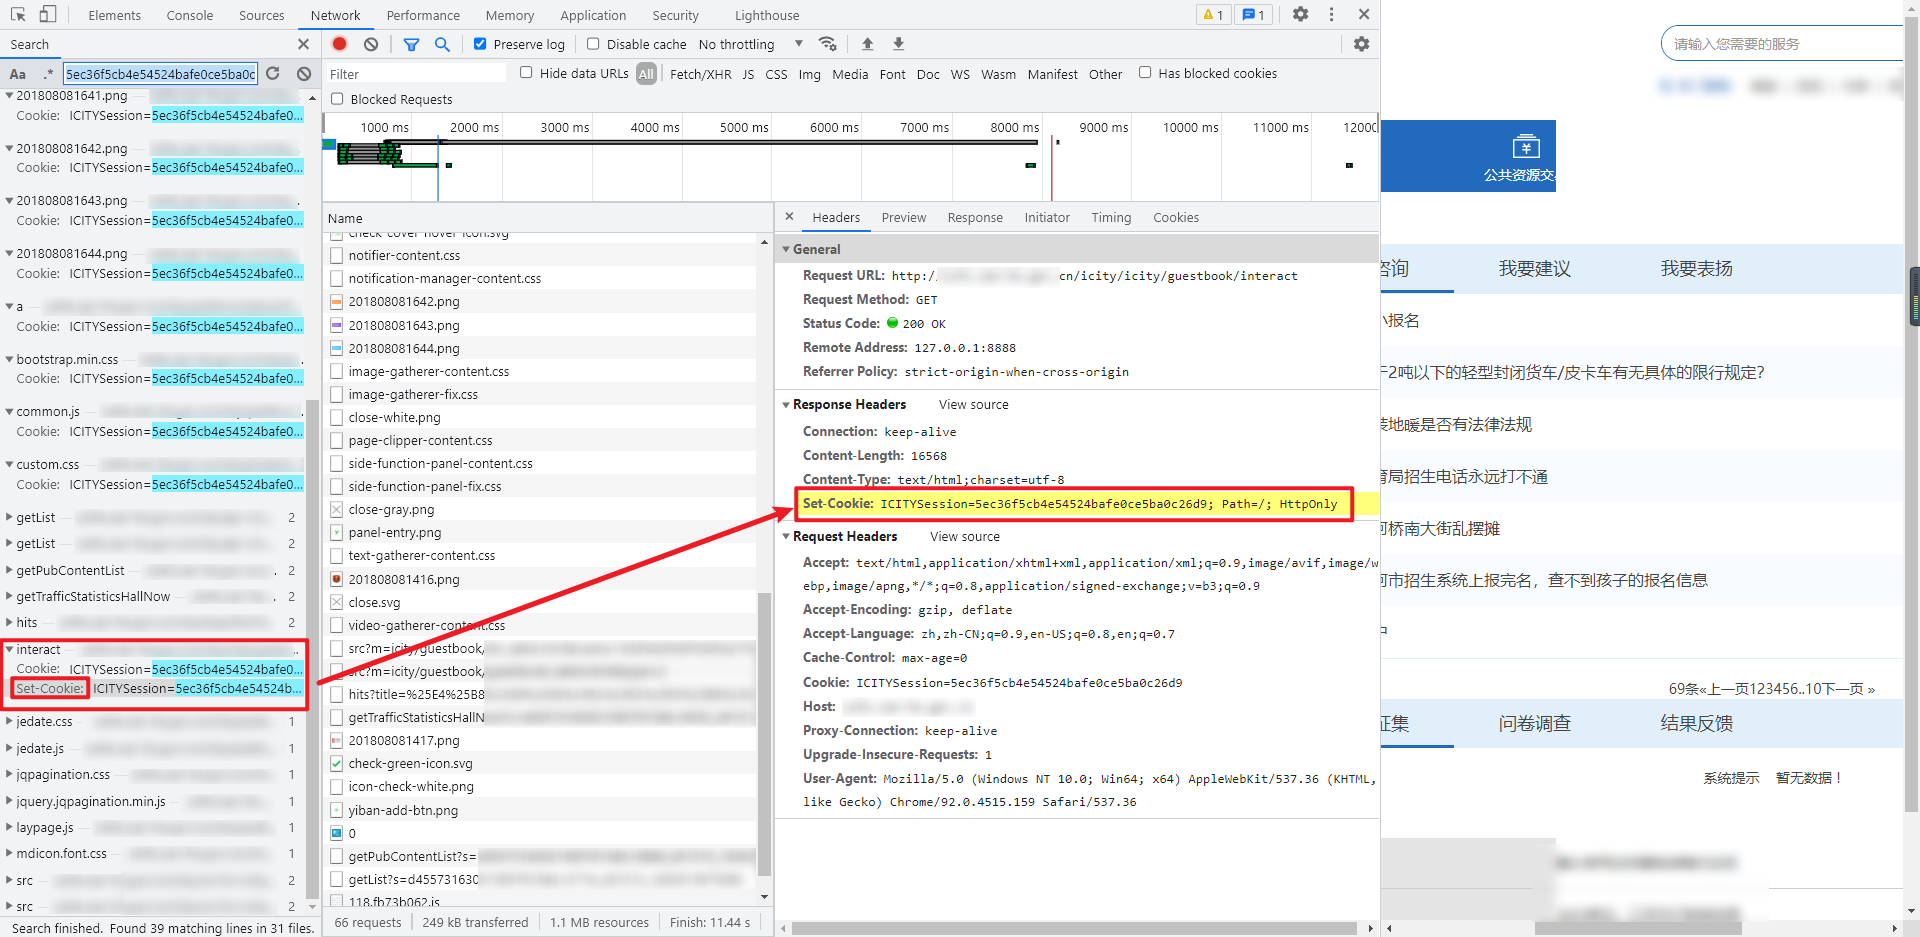The height and width of the screenshot is (937, 1920).
Task: Toggle regular expression search button
Action: 48,74
